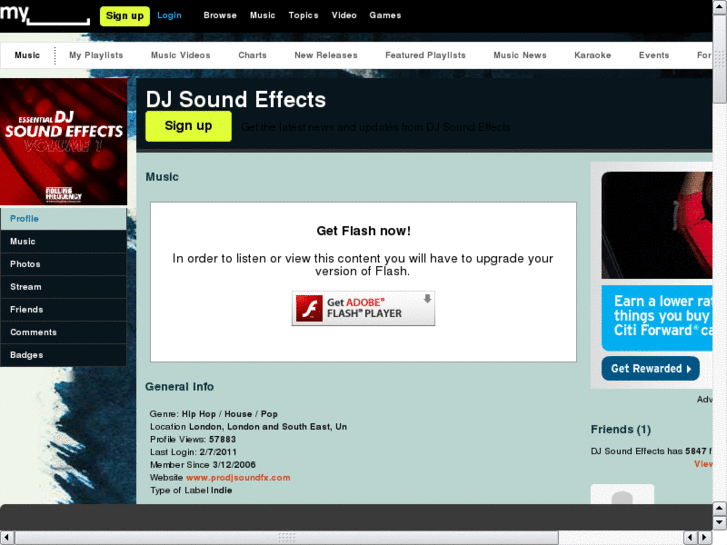Open Comments in left sidebar

64,333
